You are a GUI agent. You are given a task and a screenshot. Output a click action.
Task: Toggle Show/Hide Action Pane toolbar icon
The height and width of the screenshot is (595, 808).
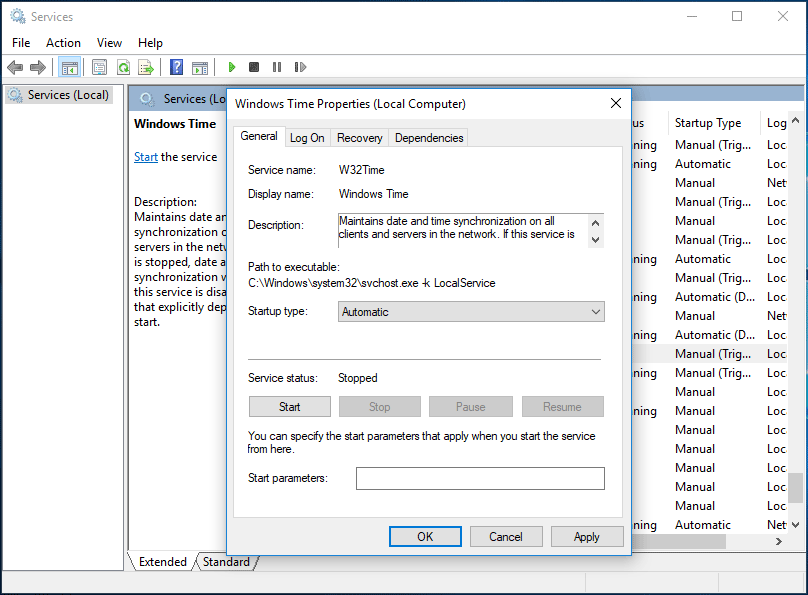(200, 67)
